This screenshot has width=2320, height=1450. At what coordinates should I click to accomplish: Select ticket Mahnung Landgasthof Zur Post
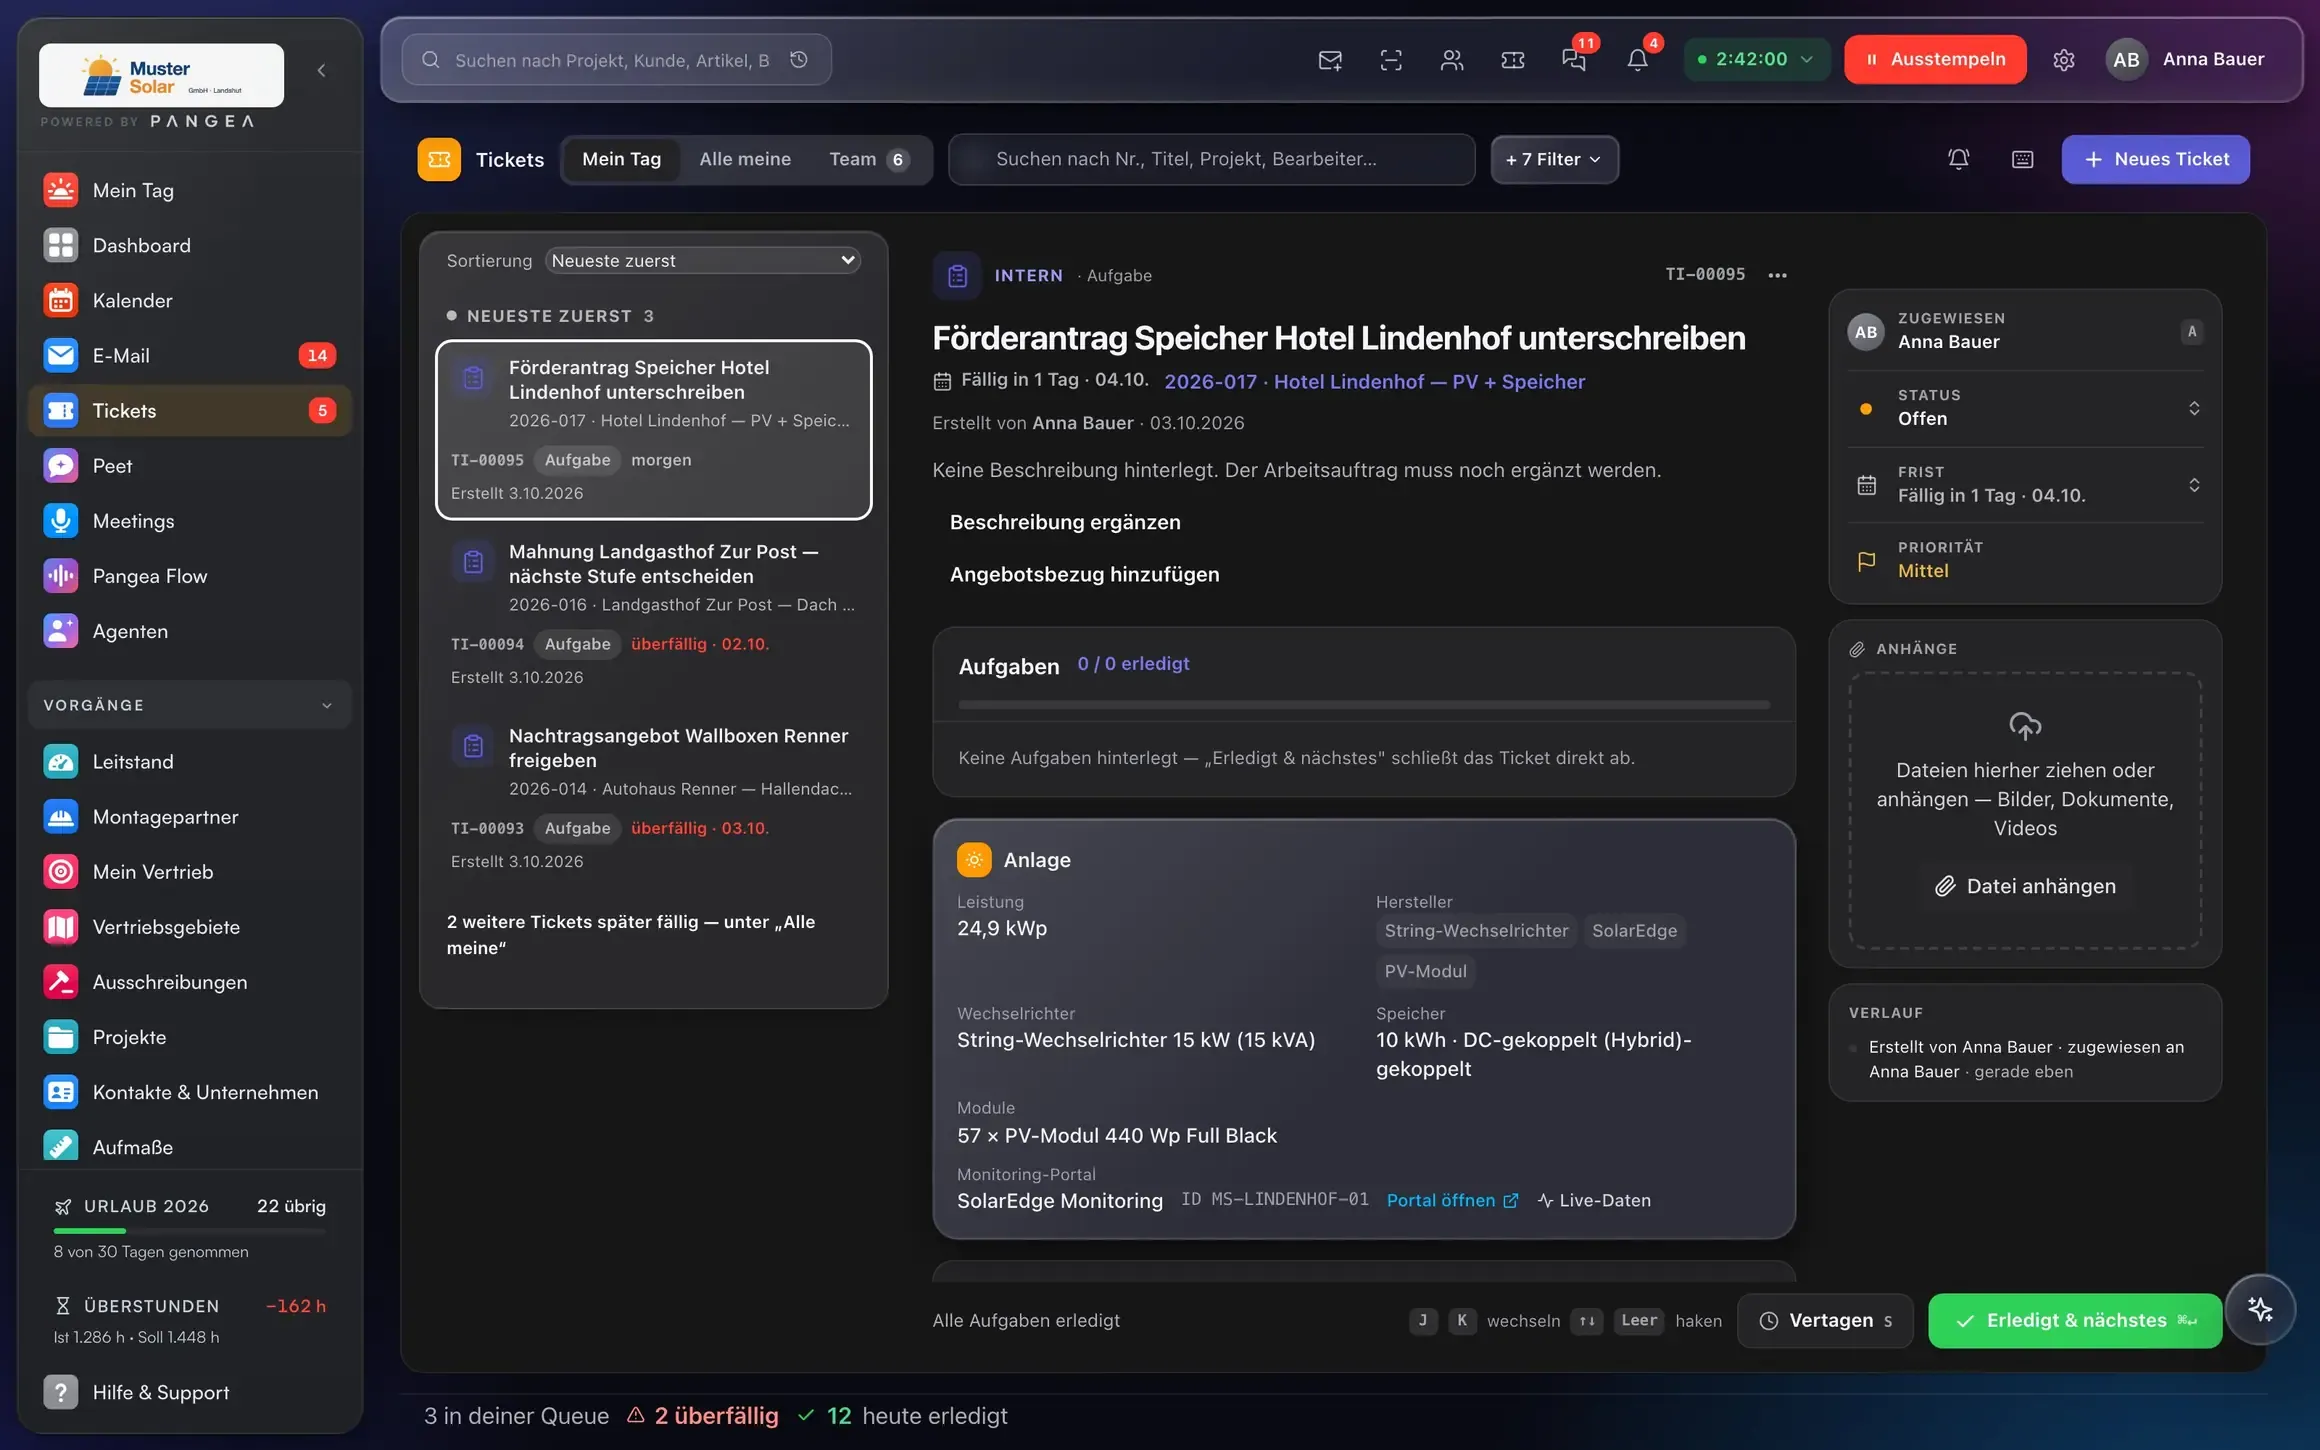[x=654, y=614]
